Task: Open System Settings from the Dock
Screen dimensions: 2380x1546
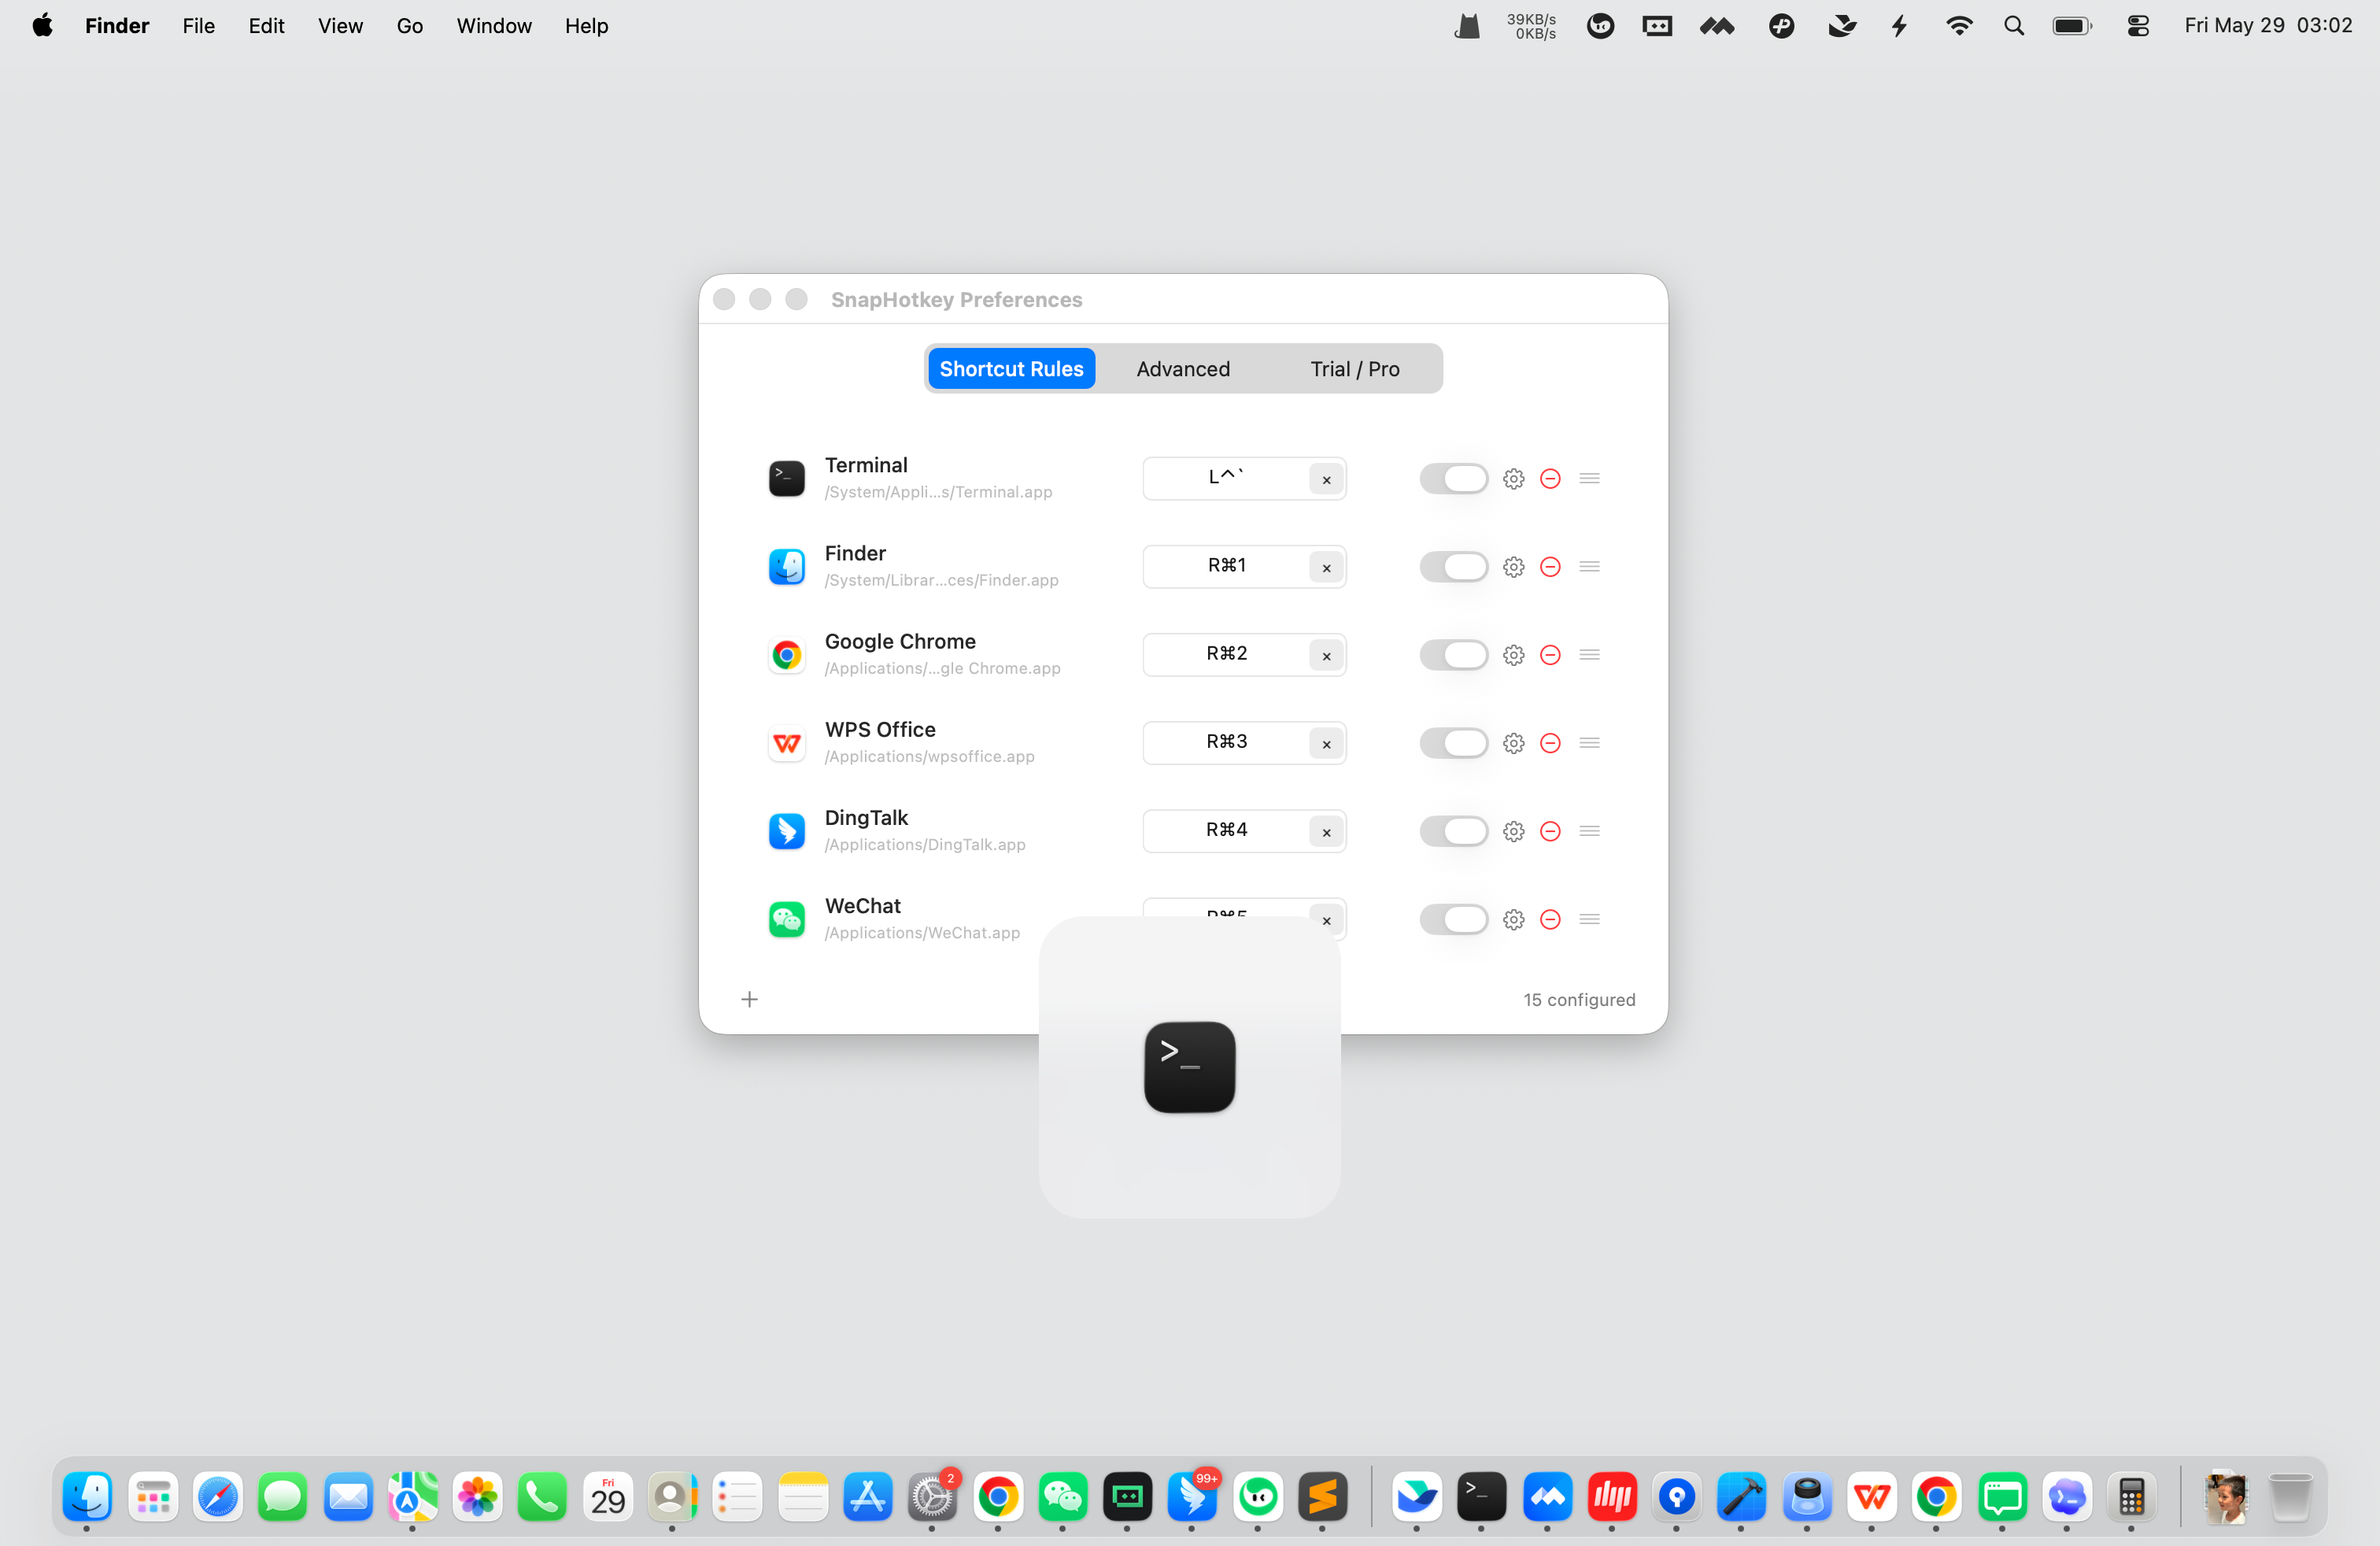Action: click(932, 1497)
